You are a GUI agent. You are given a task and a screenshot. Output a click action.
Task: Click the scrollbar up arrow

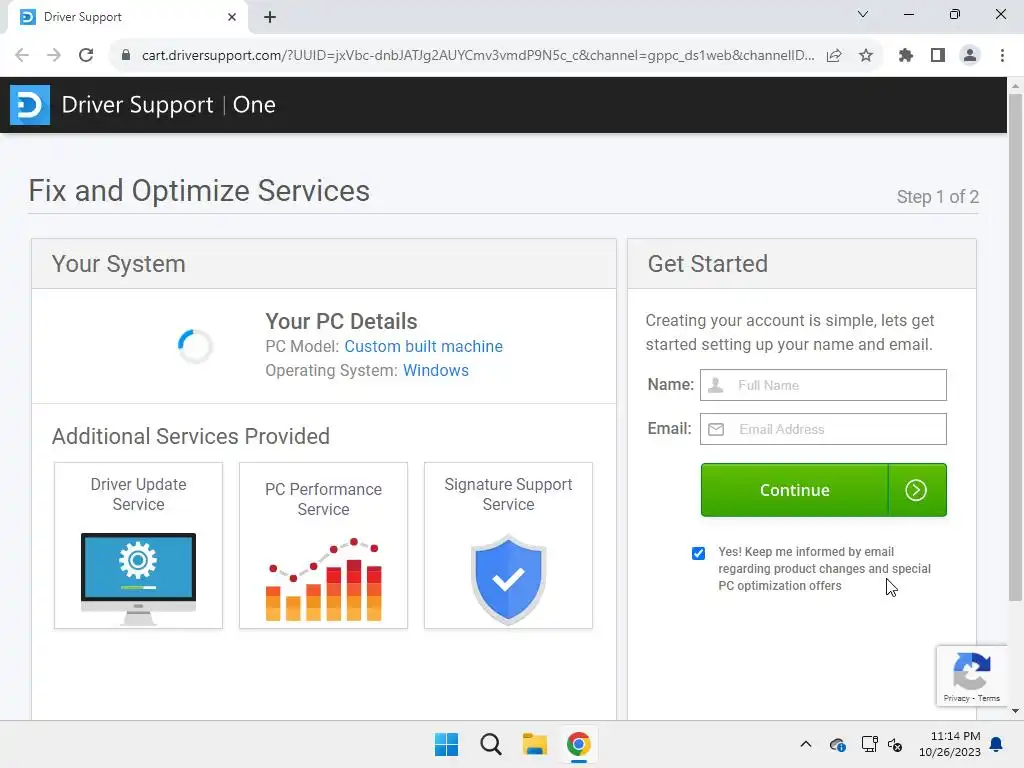point(1015,86)
